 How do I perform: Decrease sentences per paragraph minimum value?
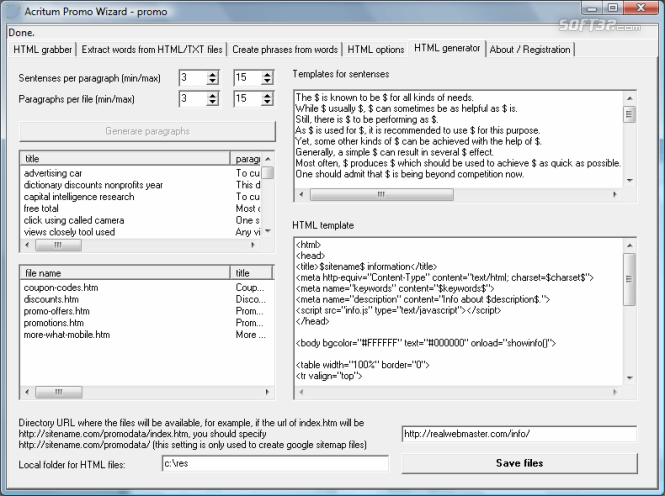(x=212, y=81)
